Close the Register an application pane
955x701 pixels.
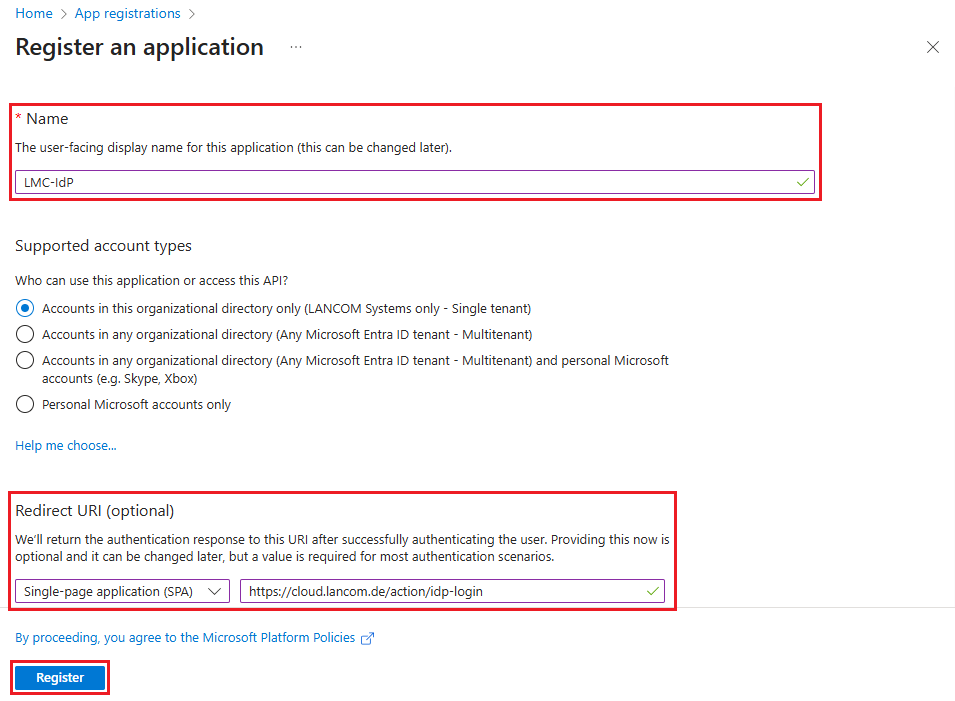[932, 47]
